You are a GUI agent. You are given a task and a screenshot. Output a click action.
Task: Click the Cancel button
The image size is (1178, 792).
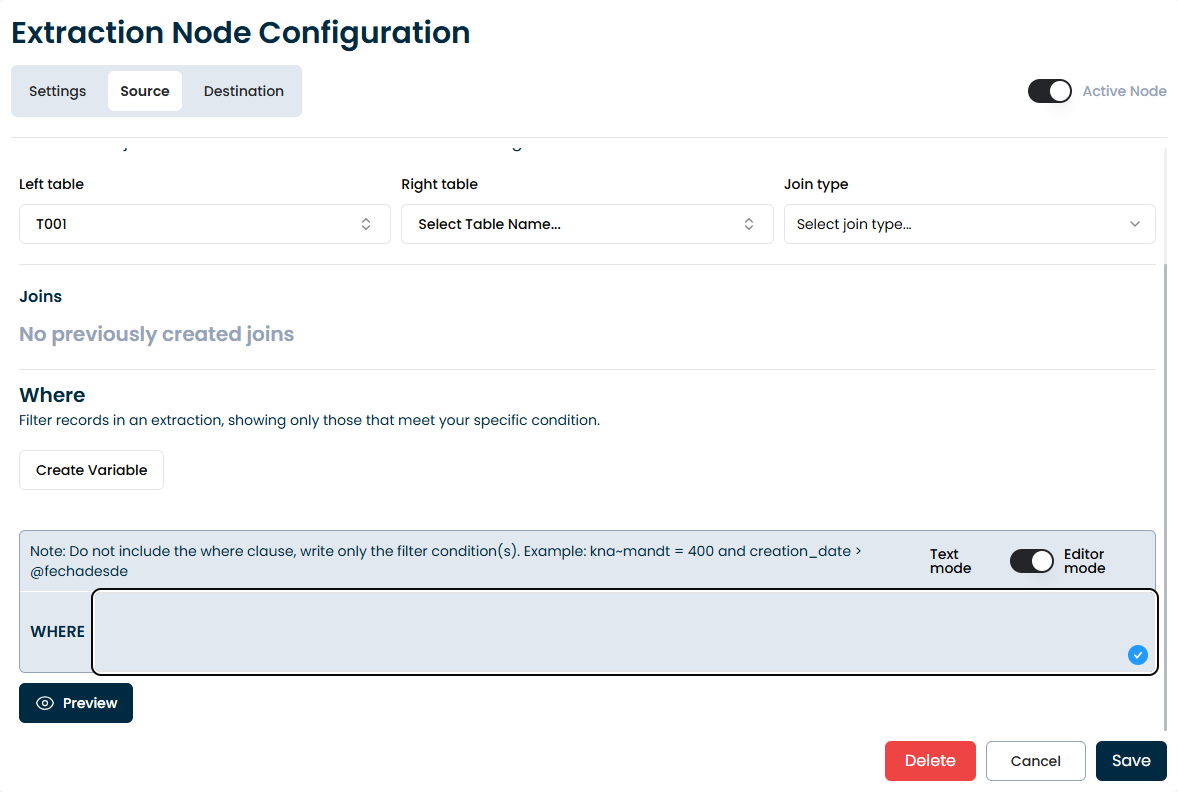[x=1035, y=761]
